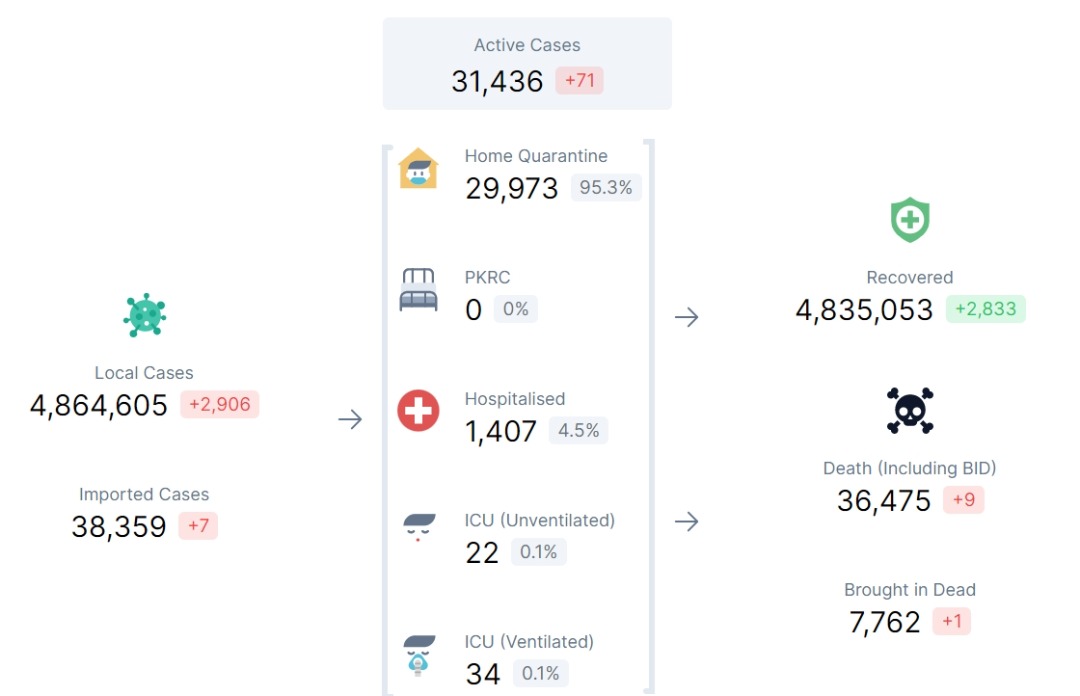Click the +2,906 local cases badge
Viewport: 1080px width, 696px height.
coord(220,404)
